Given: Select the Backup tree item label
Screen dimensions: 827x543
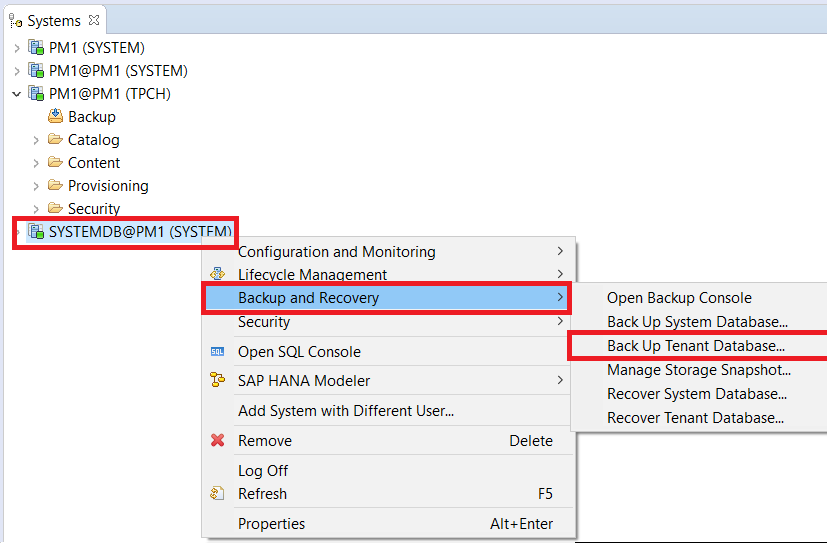Looking at the screenshot, I should [92, 117].
